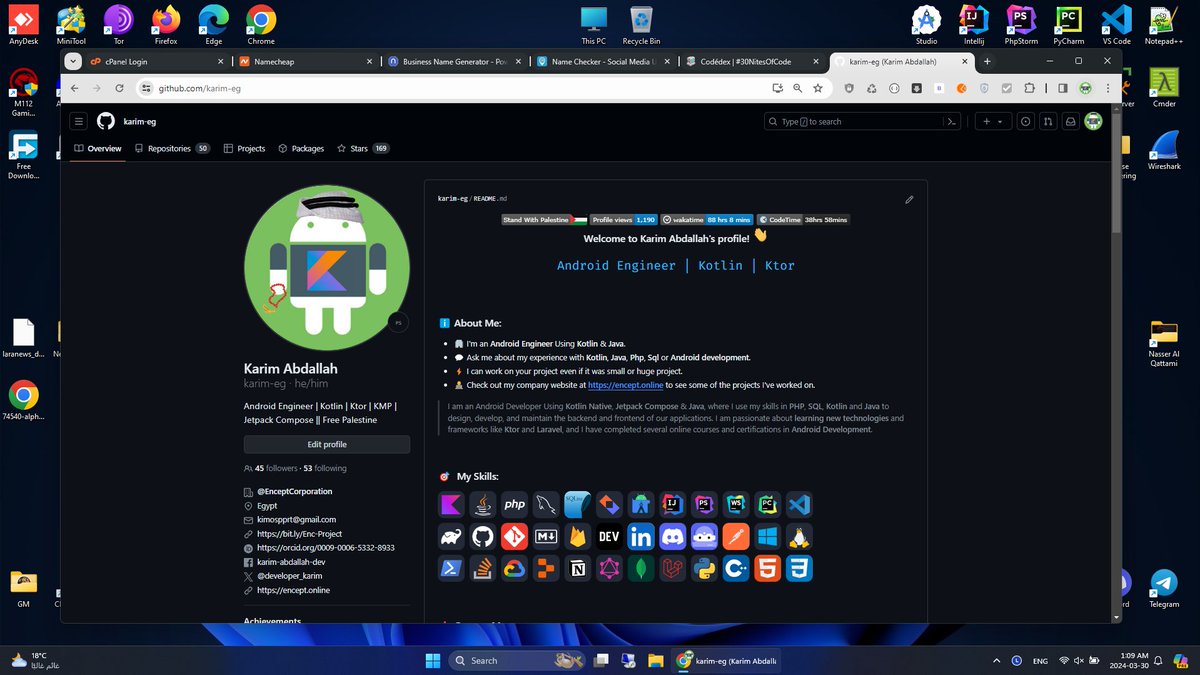Open the PhpStorm skill icon
This screenshot has height=675, width=1200.
pyautogui.click(x=704, y=504)
